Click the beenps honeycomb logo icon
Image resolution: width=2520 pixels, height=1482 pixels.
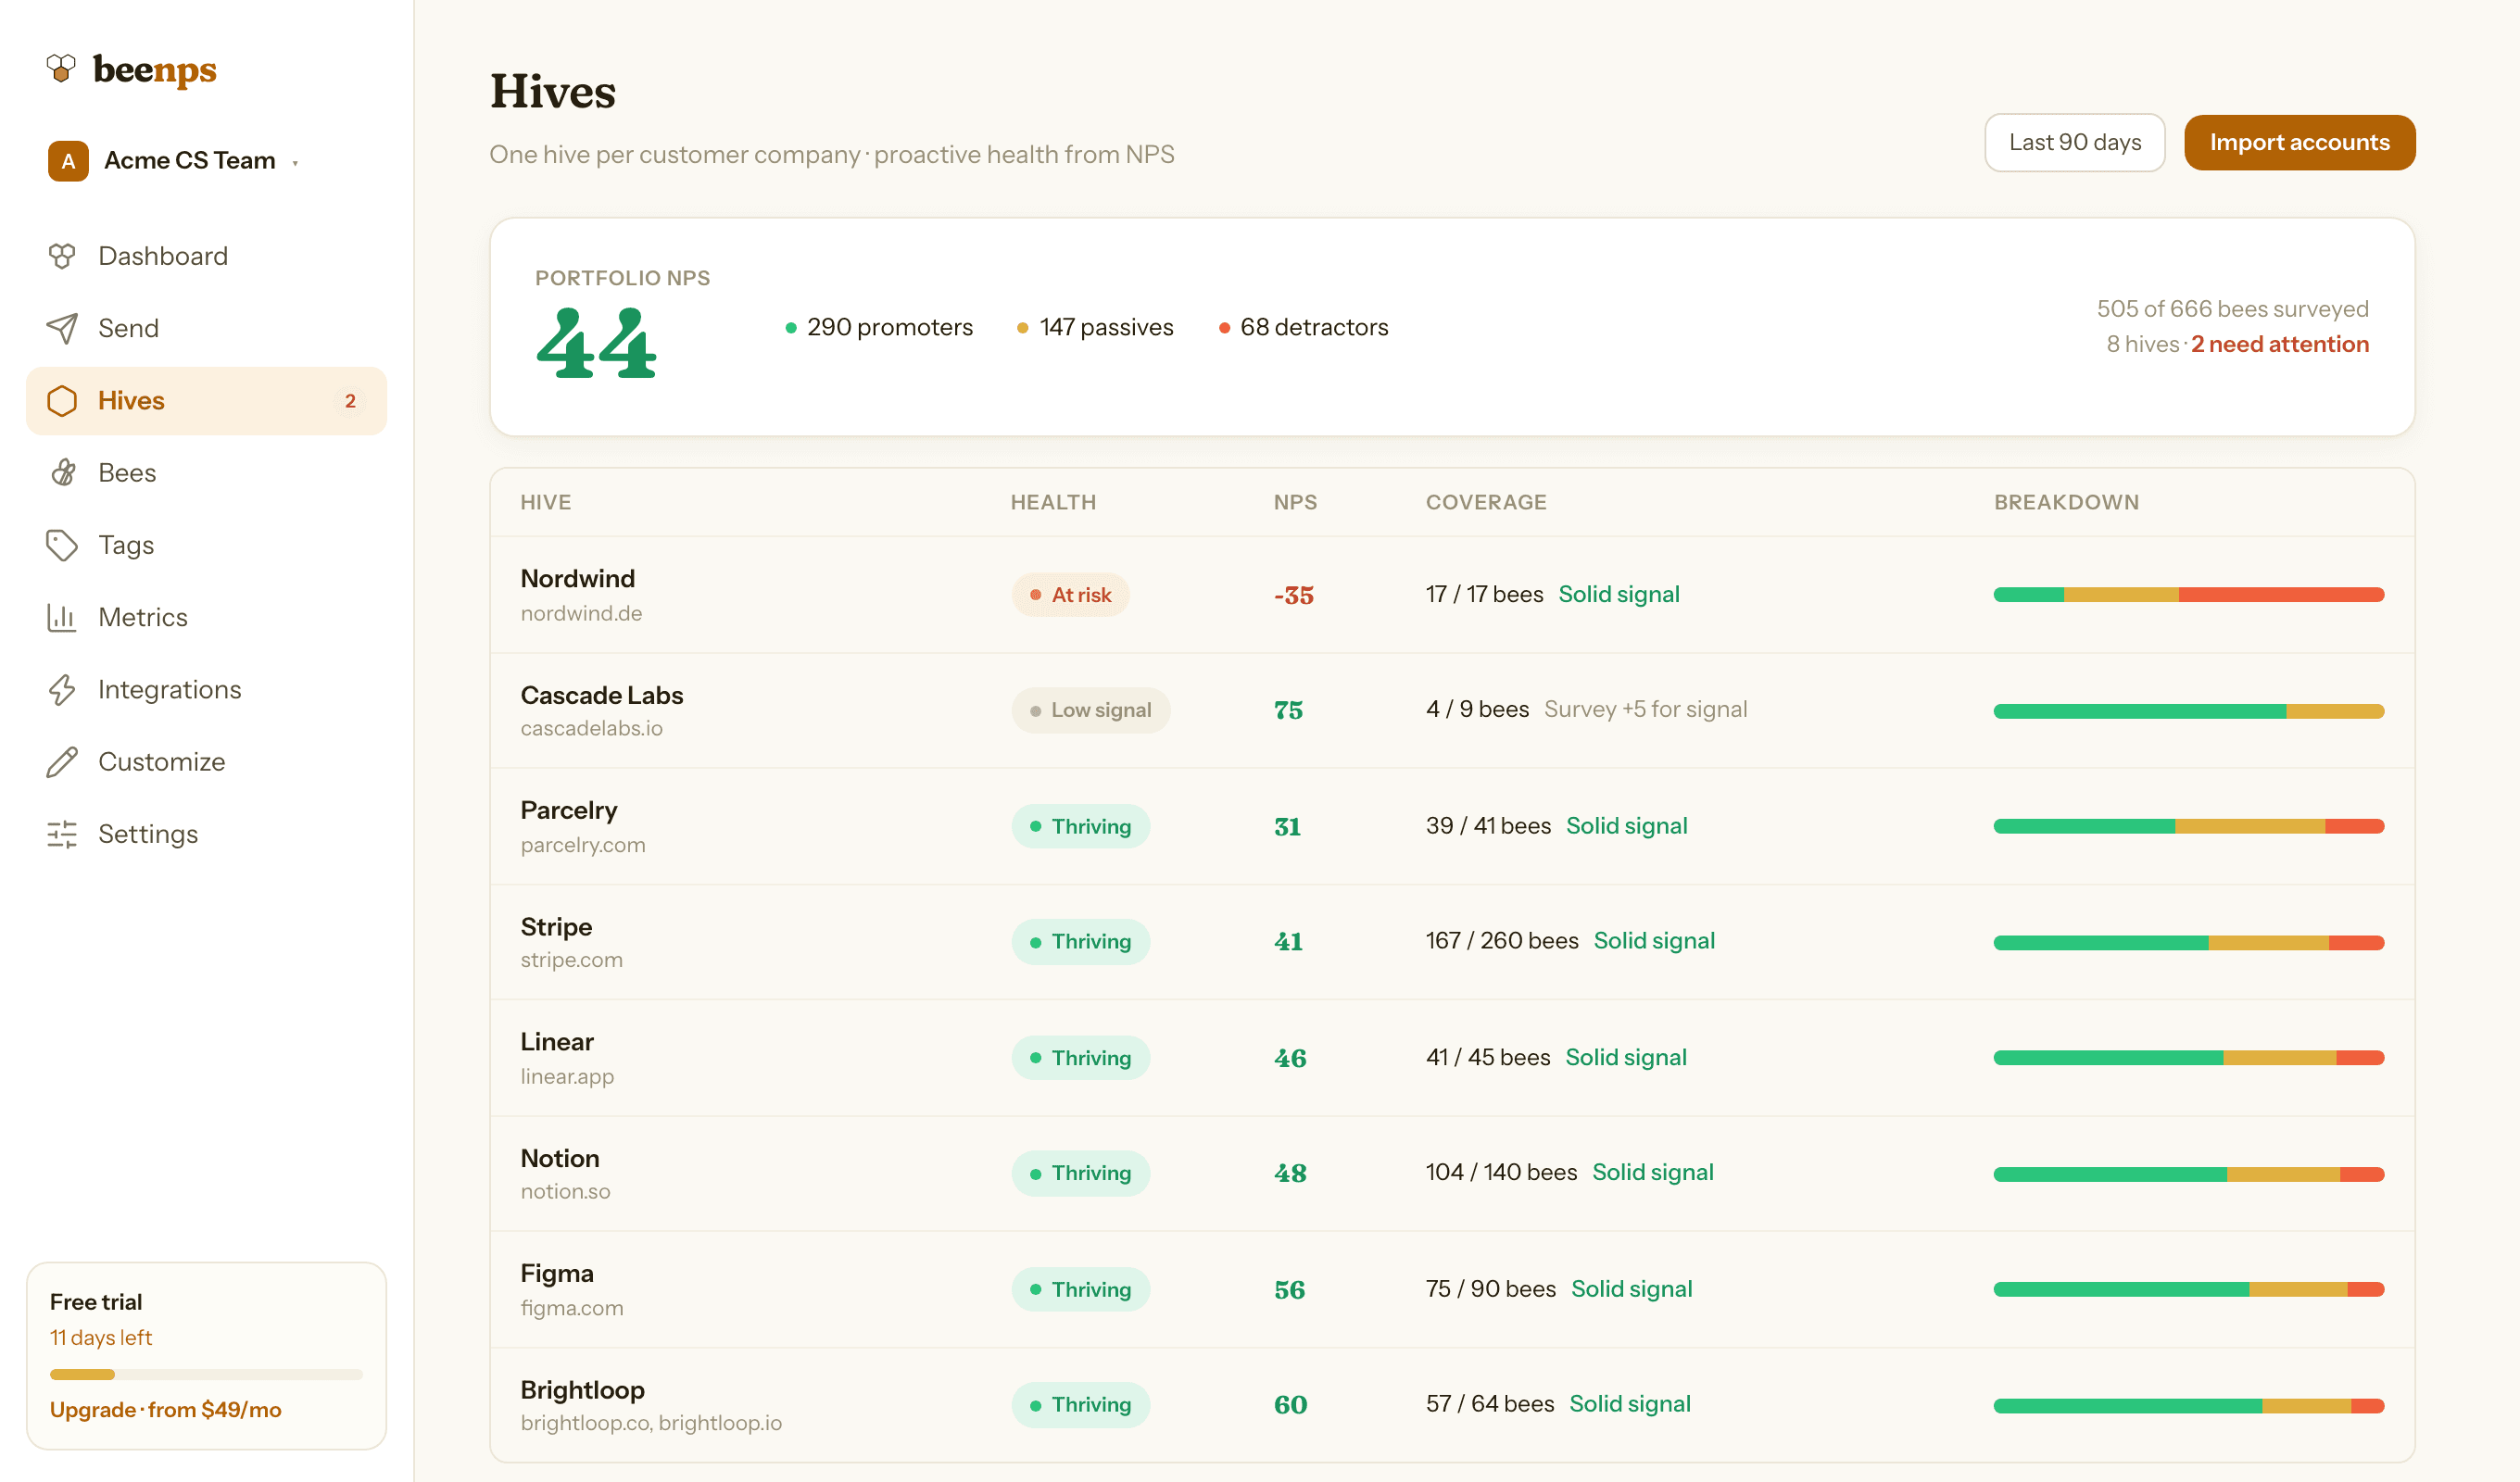coord(61,68)
